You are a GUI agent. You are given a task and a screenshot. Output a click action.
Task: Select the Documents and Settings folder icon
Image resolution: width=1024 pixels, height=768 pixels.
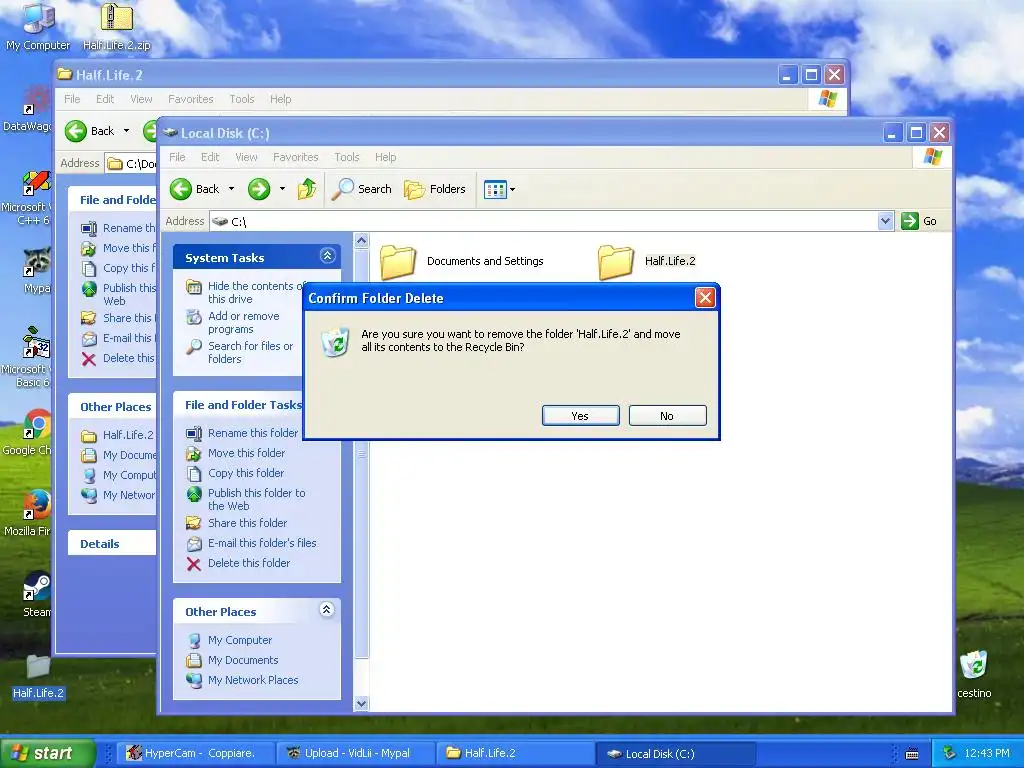click(x=398, y=261)
